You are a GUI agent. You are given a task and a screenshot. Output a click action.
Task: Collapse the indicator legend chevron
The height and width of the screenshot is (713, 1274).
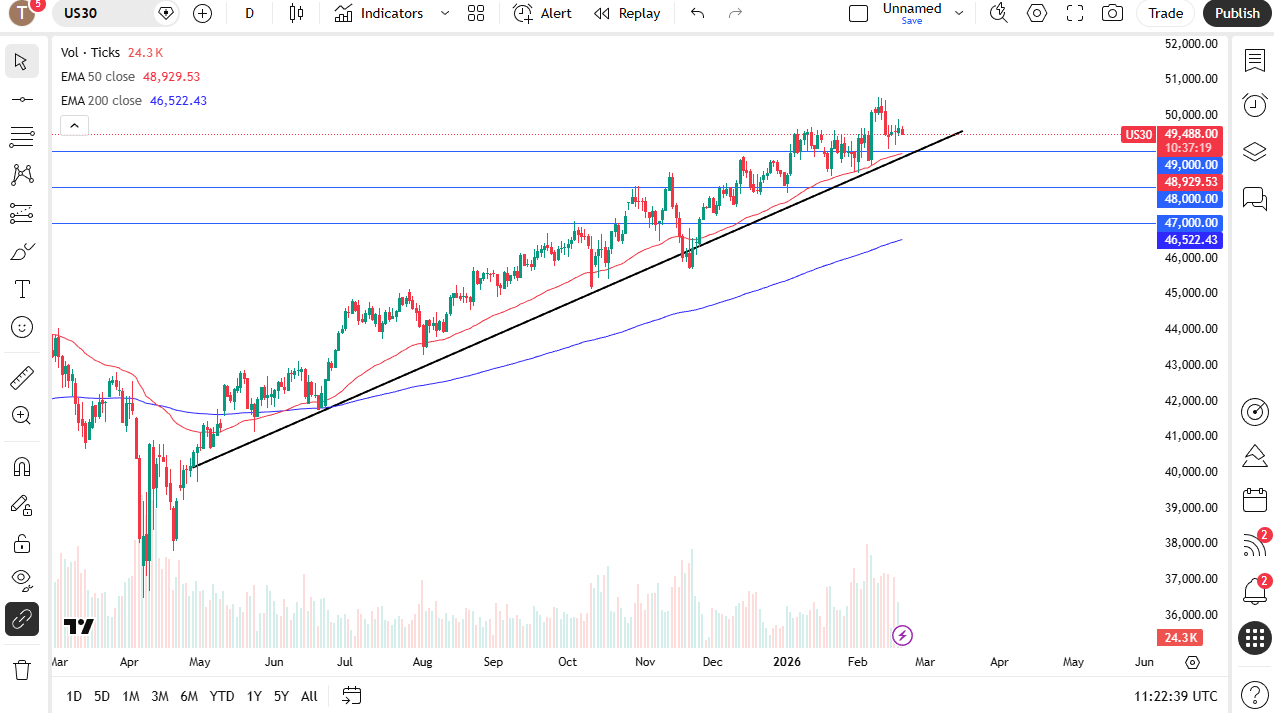click(x=75, y=125)
